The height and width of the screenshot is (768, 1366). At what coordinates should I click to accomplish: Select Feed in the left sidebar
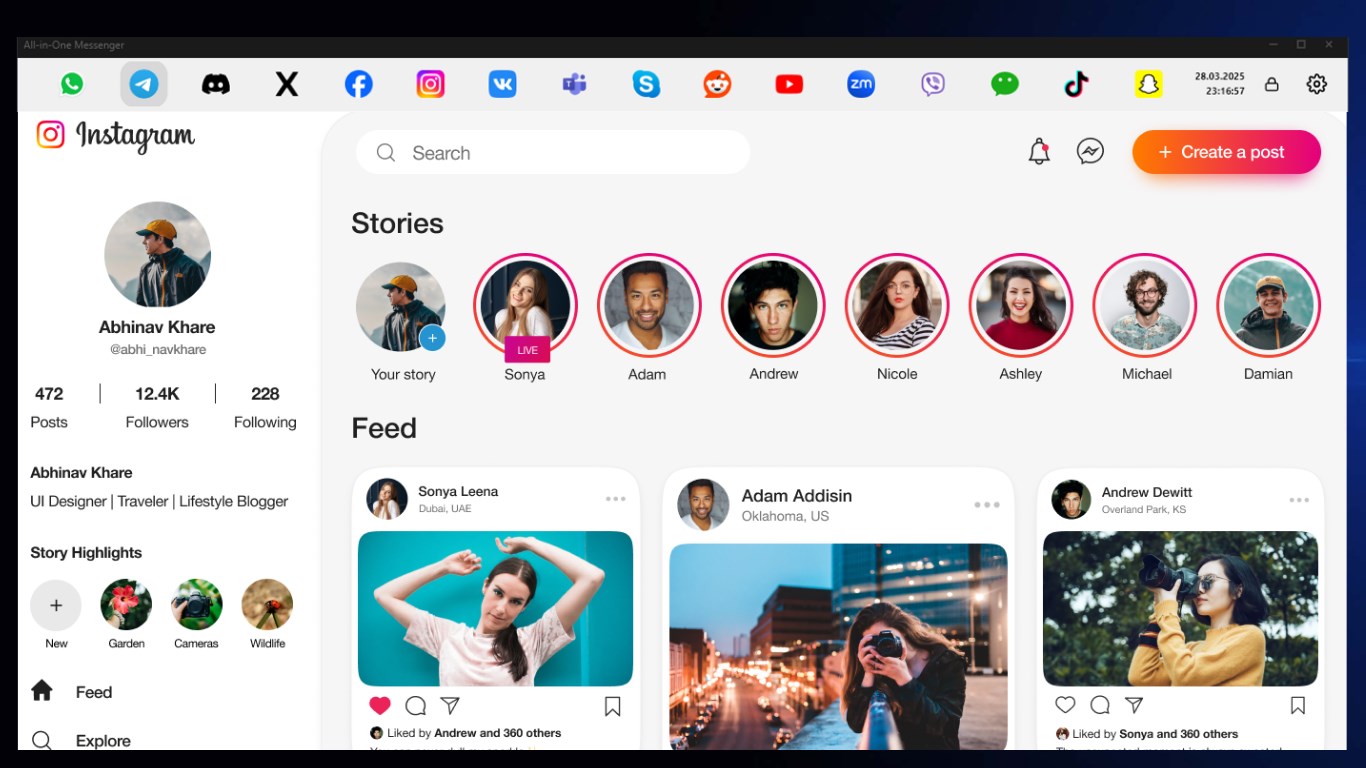tap(93, 691)
